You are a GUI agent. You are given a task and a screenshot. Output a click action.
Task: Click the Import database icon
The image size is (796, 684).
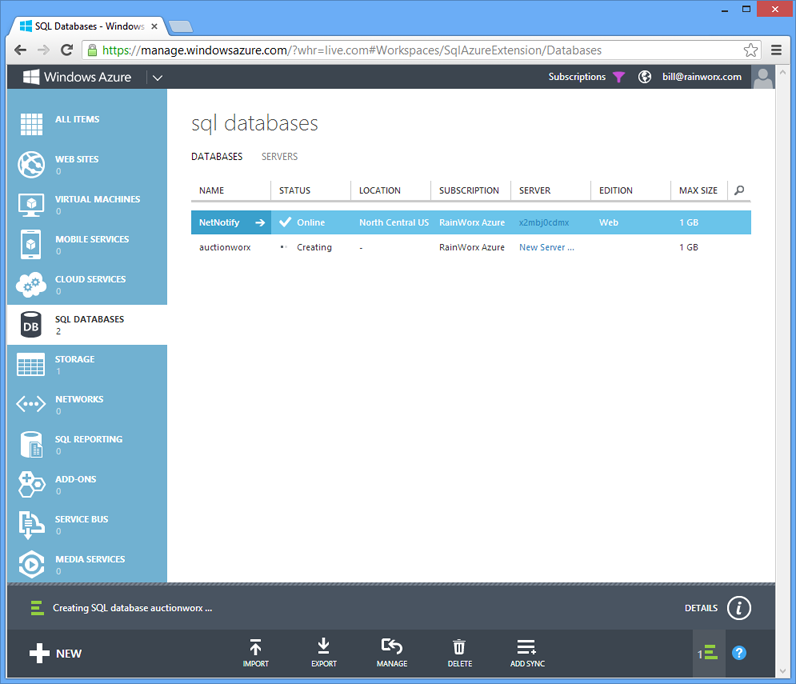click(255, 647)
